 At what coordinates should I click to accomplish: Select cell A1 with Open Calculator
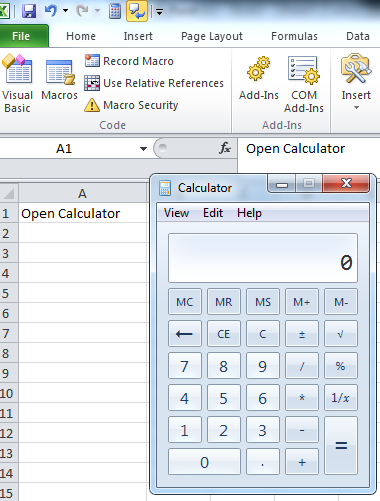tap(83, 213)
